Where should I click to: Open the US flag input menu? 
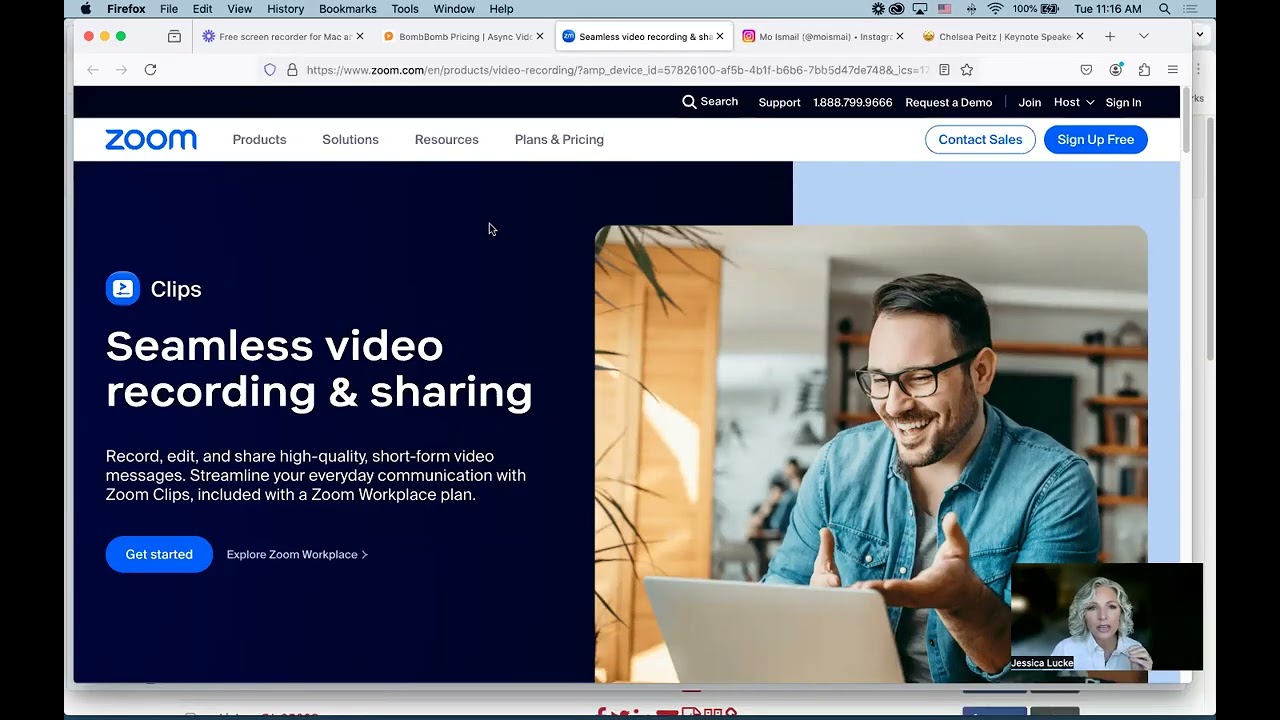pos(944,9)
